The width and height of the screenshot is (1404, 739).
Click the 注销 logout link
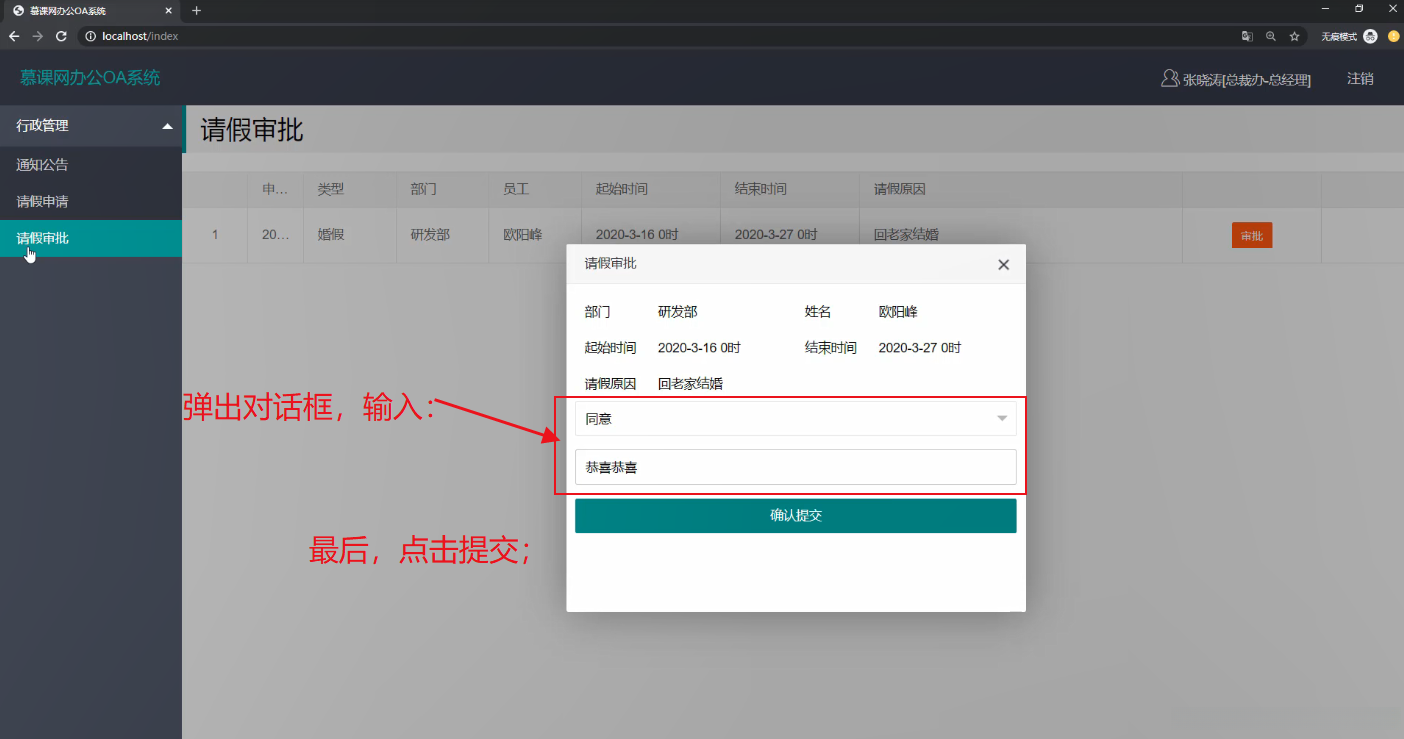1360,78
